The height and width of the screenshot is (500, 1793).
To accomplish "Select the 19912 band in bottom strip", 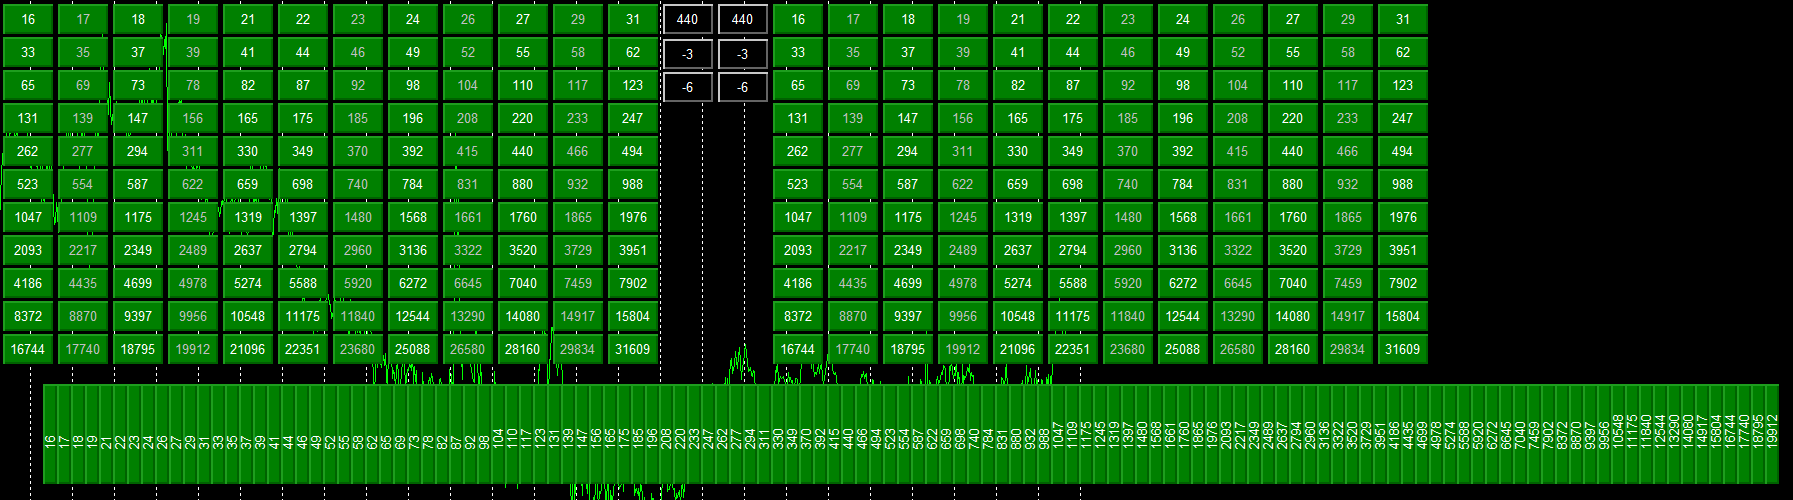I will tap(1773, 434).
